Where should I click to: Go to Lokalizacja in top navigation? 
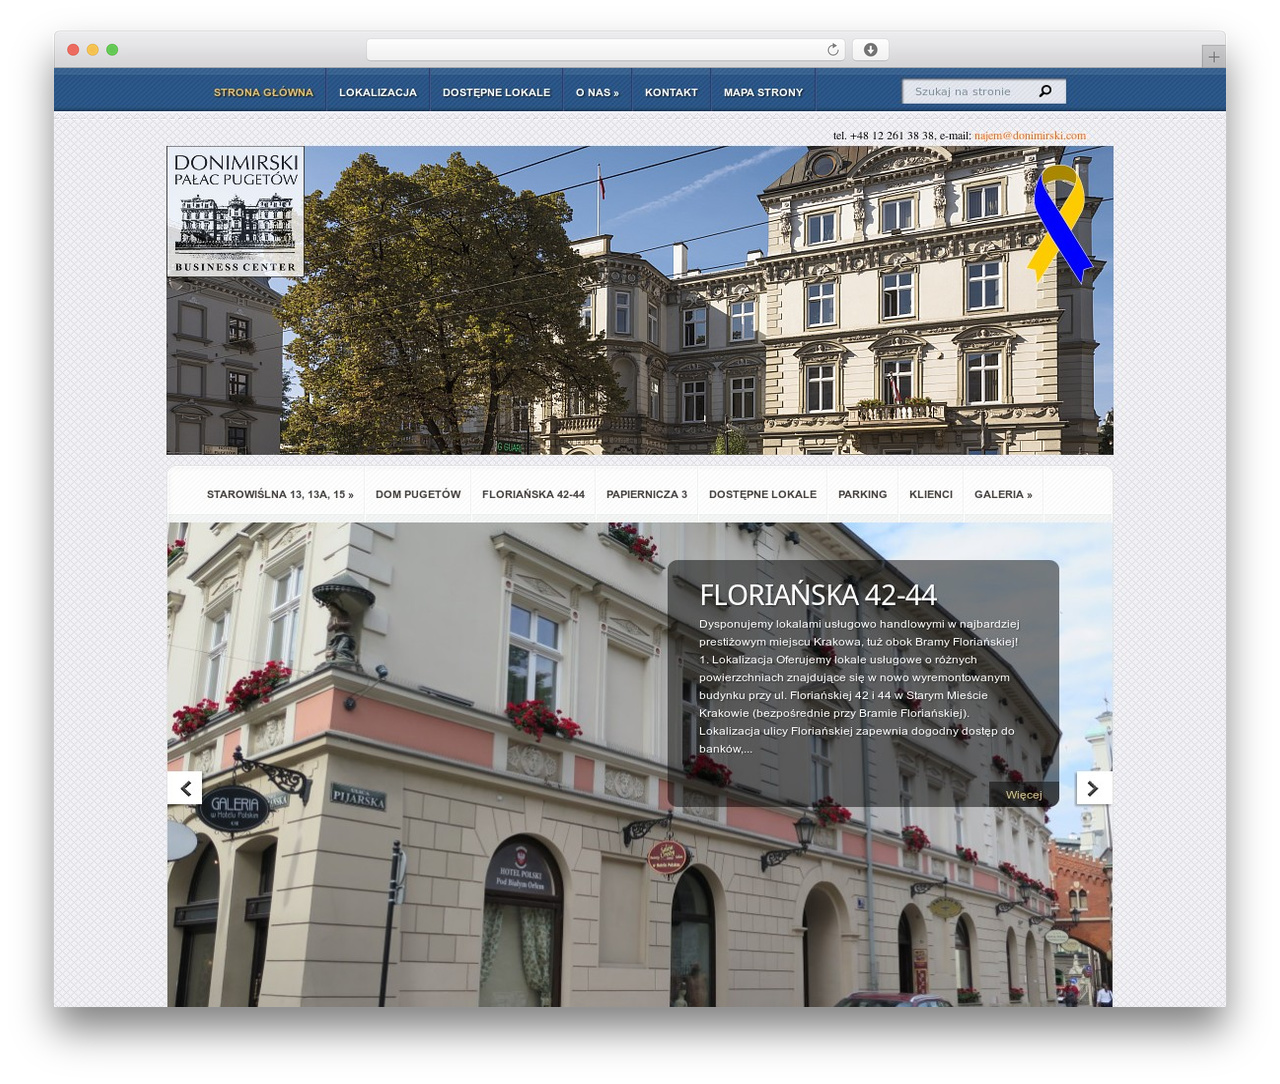coord(378,92)
